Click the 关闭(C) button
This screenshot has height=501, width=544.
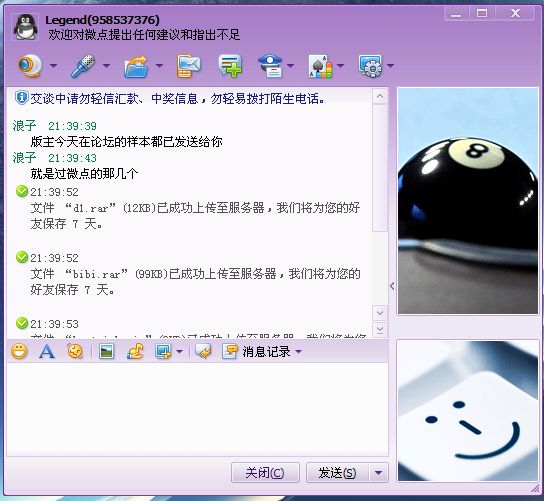pos(265,473)
